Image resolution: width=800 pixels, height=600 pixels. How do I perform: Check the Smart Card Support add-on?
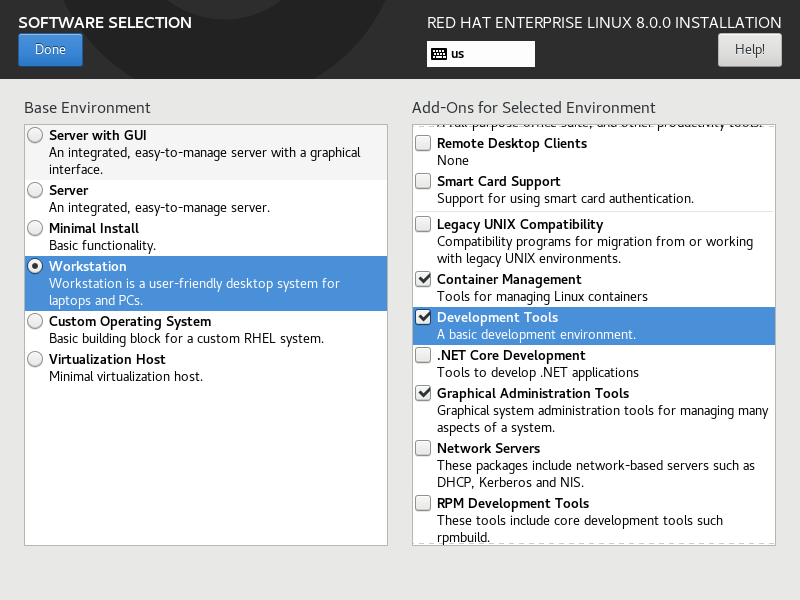tap(424, 181)
